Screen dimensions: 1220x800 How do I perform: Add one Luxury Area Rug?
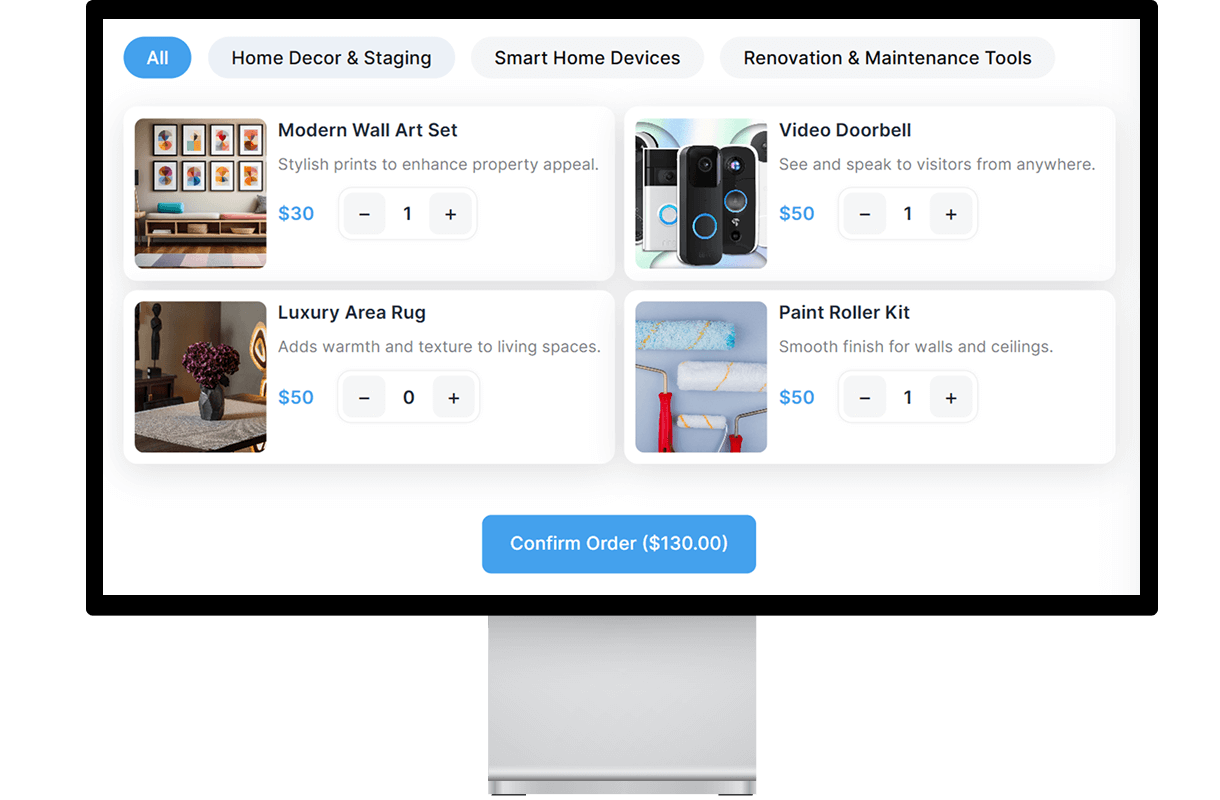453,398
